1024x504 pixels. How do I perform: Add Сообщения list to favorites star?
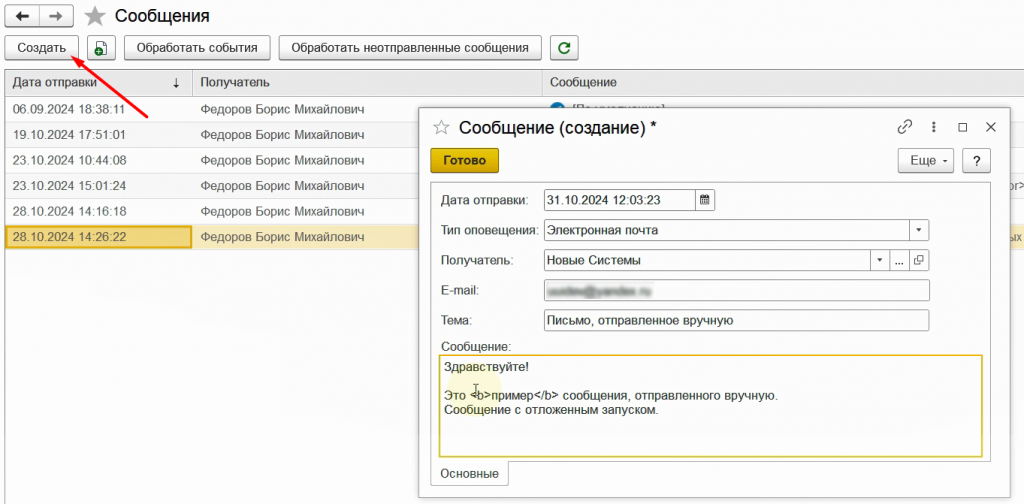click(95, 16)
